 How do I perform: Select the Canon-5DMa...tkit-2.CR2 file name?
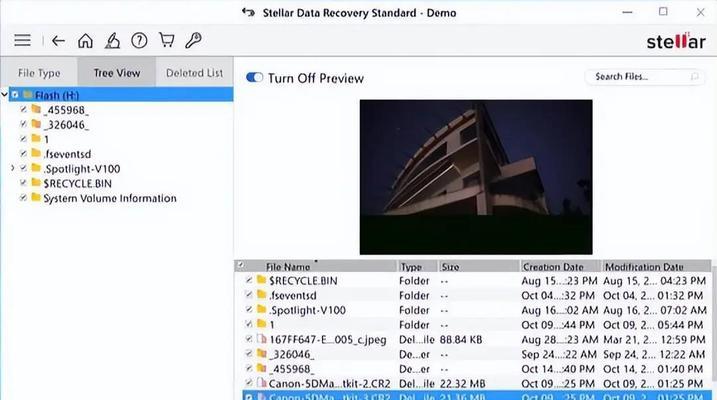pos(330,383)
